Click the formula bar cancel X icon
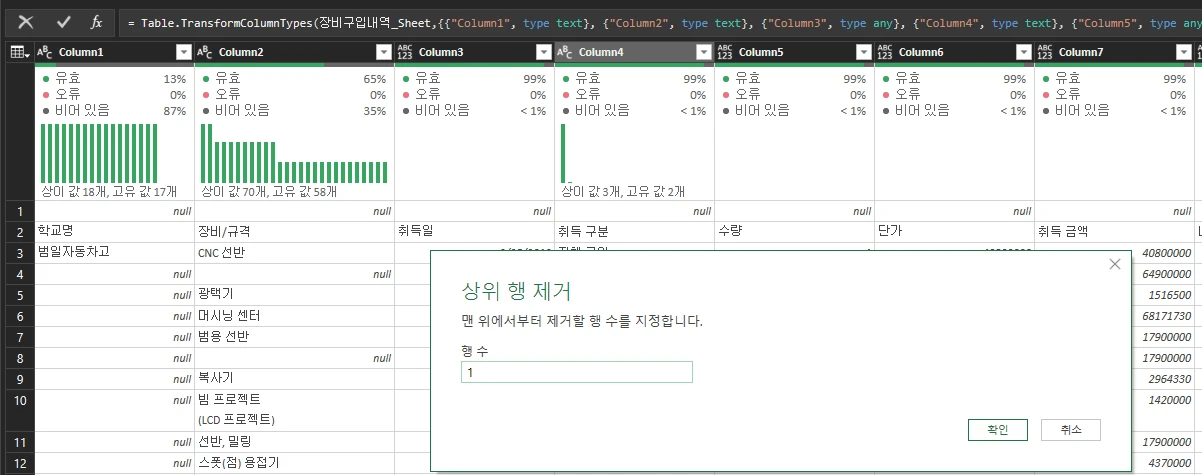The image size is (1202, 475). (x=26, y=21)
